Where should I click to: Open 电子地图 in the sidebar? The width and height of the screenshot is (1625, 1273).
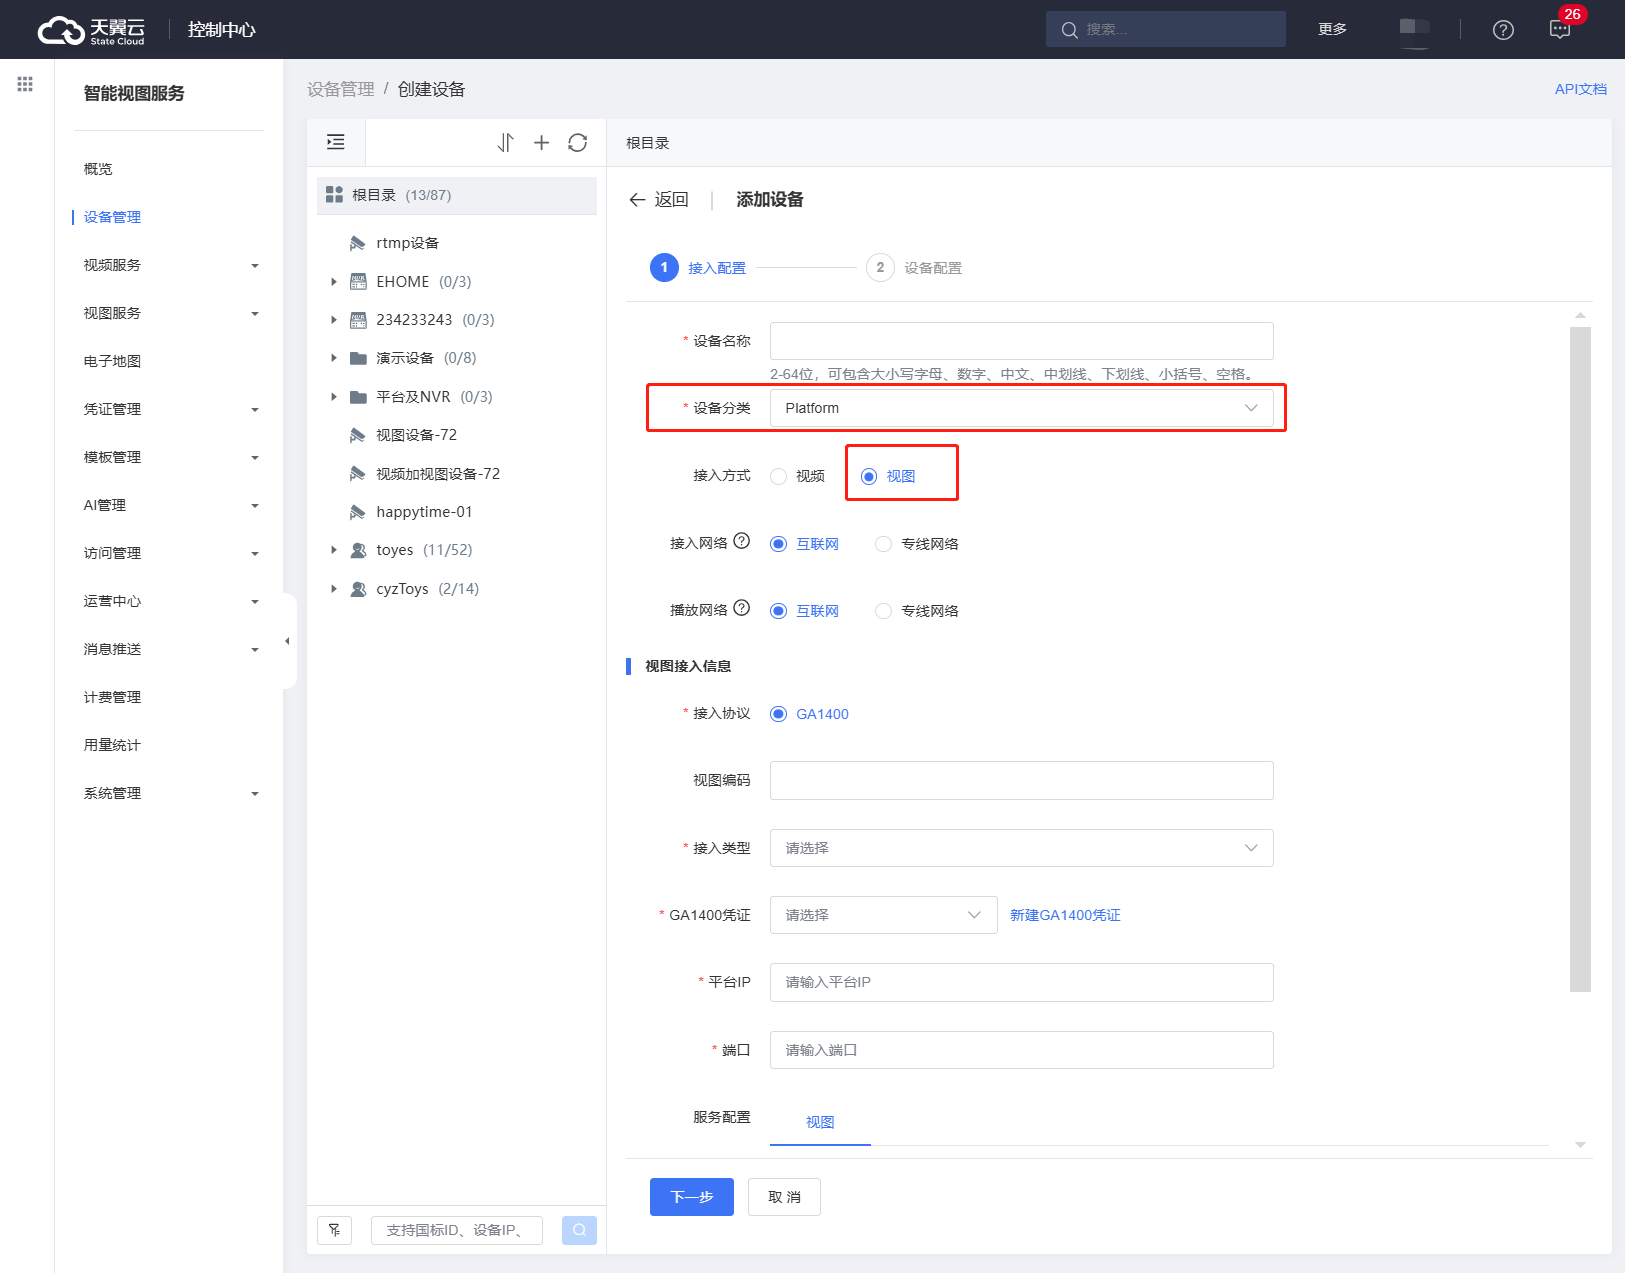click(112, 361)
